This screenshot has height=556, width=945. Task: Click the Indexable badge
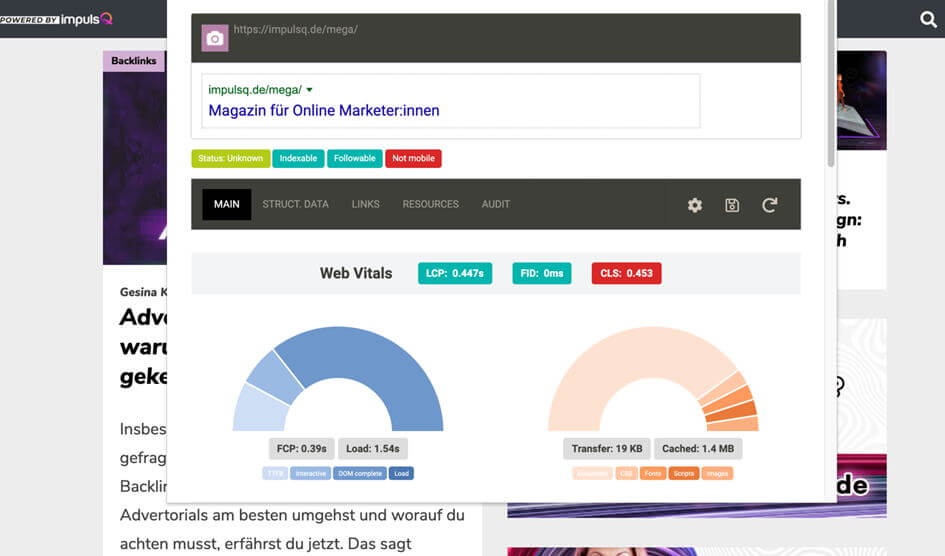click(298, 158)
